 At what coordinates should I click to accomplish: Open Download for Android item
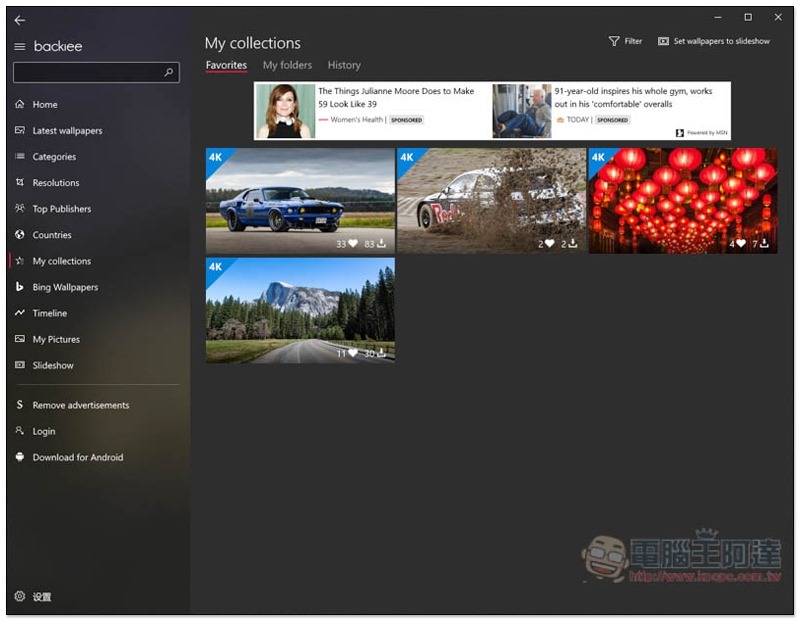[x=77, y=457]
